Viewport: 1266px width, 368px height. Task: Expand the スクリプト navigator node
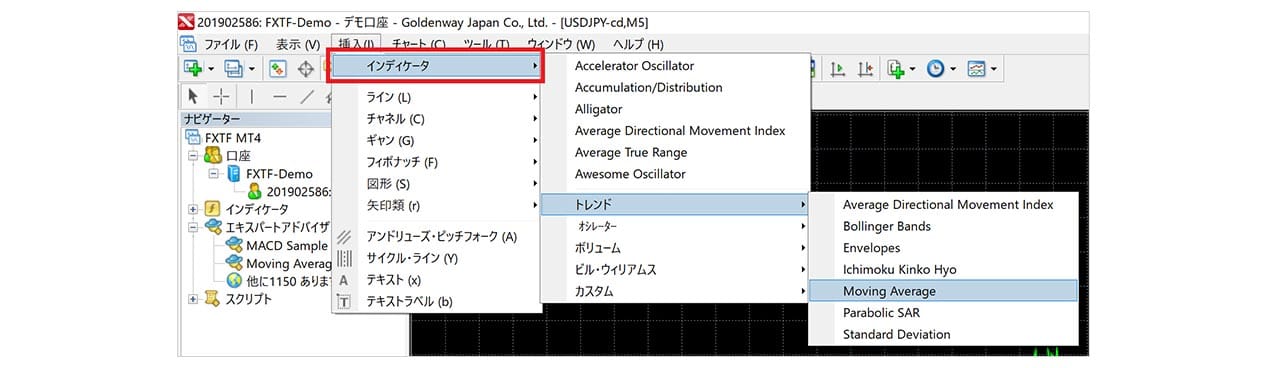[x=192, y=299]
